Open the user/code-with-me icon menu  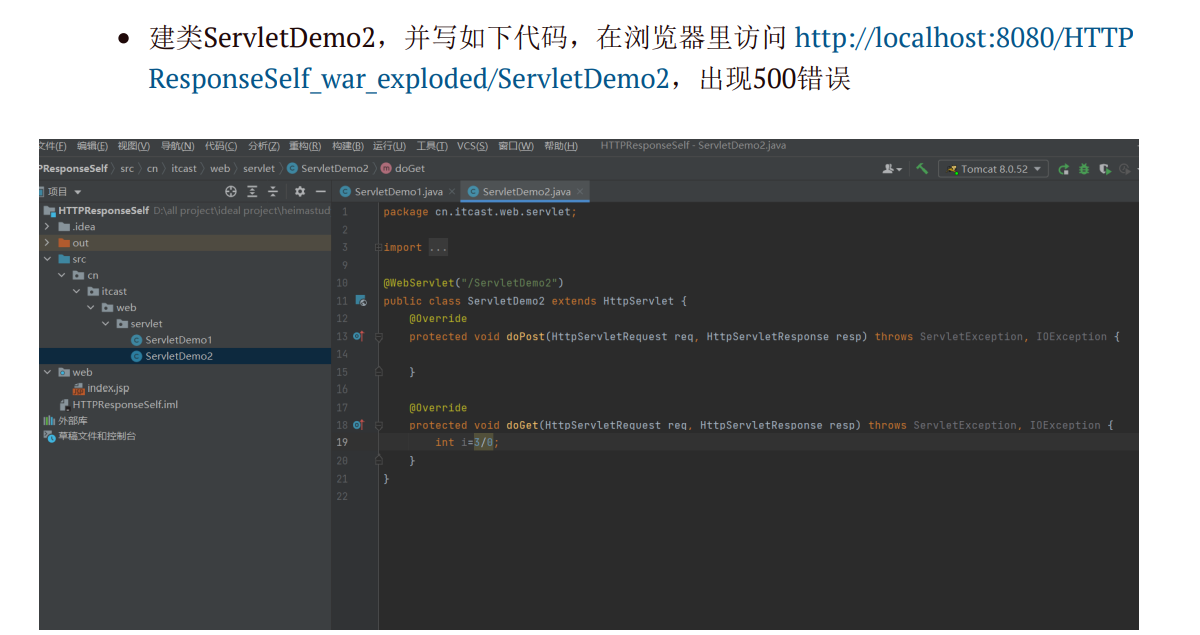[892, 169]
